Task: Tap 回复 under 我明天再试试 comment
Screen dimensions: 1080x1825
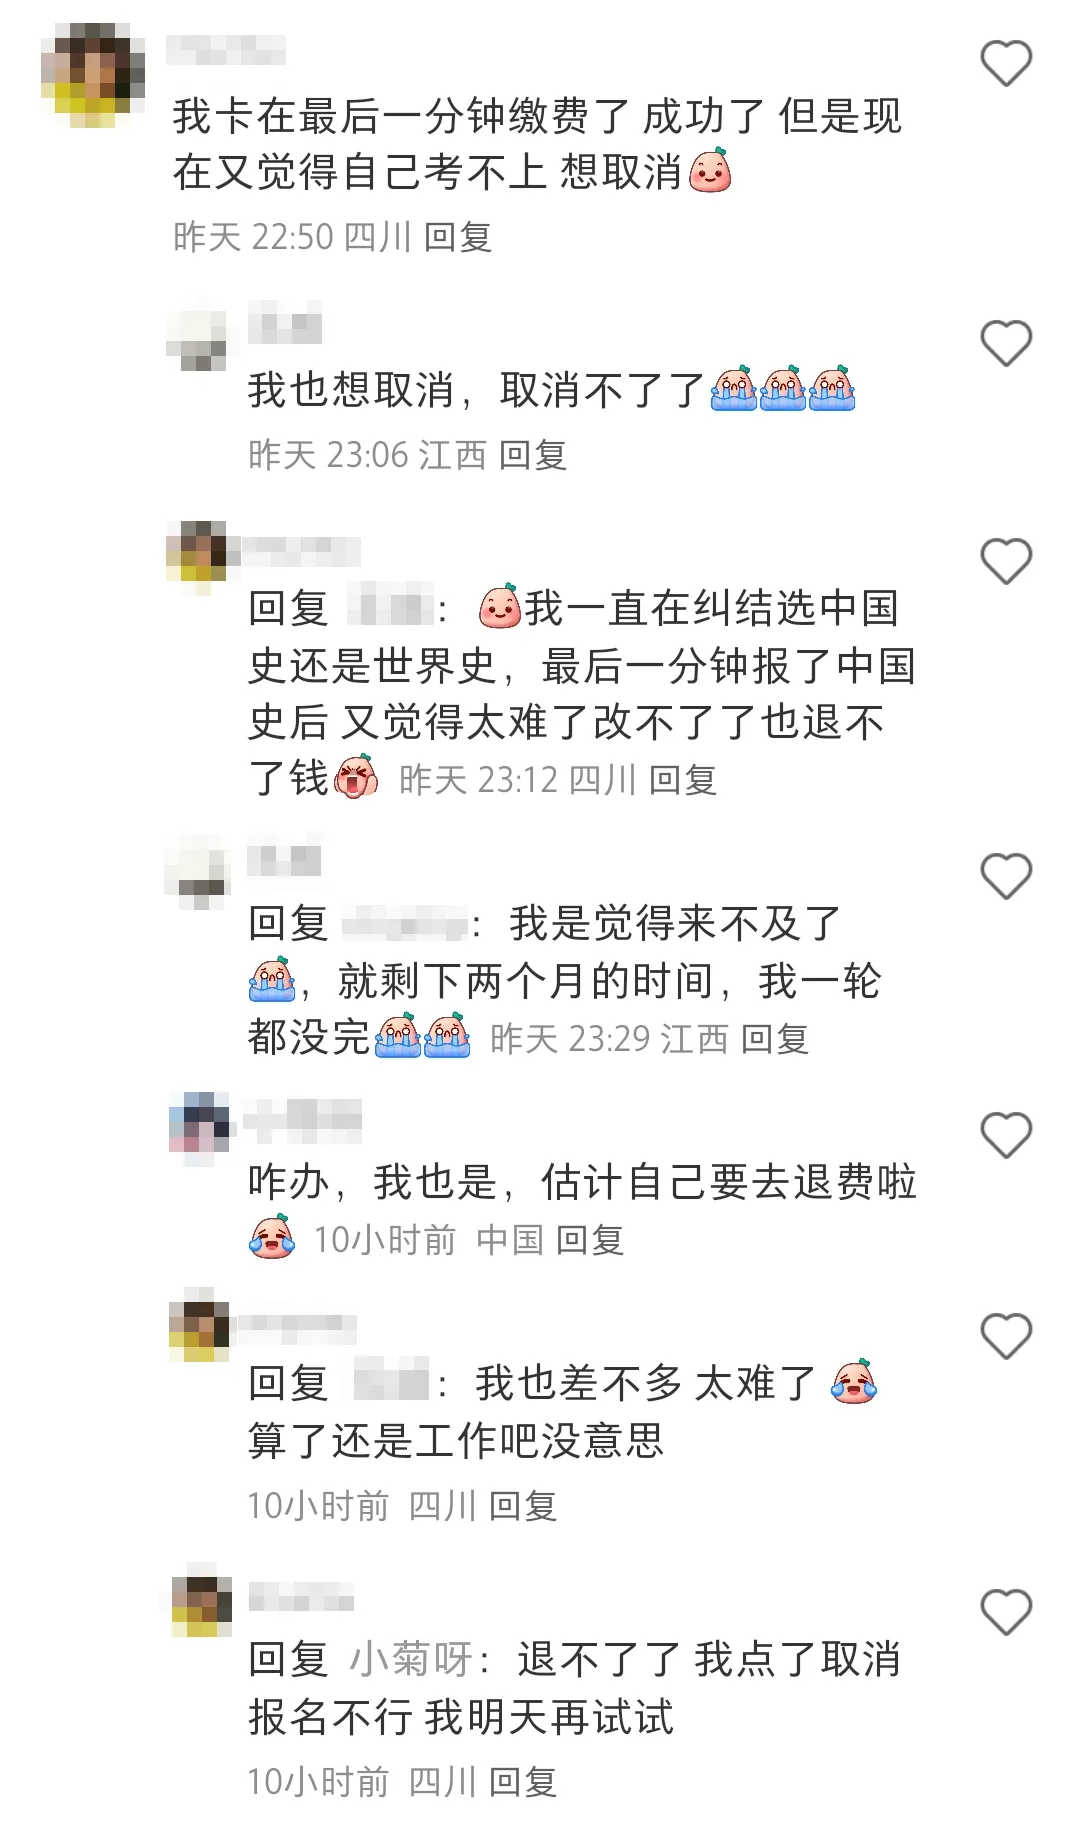Action: (523, 1782)
